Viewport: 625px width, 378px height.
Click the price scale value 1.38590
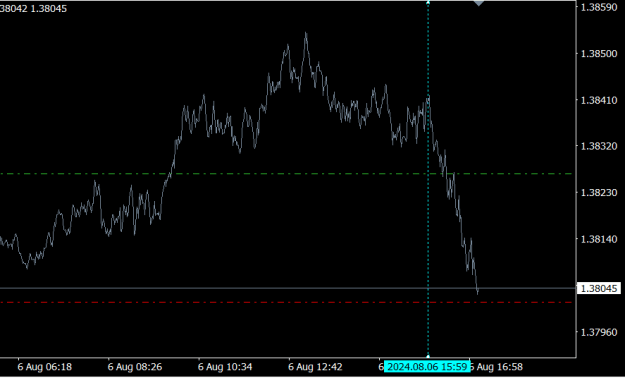[x=599, y=8]
